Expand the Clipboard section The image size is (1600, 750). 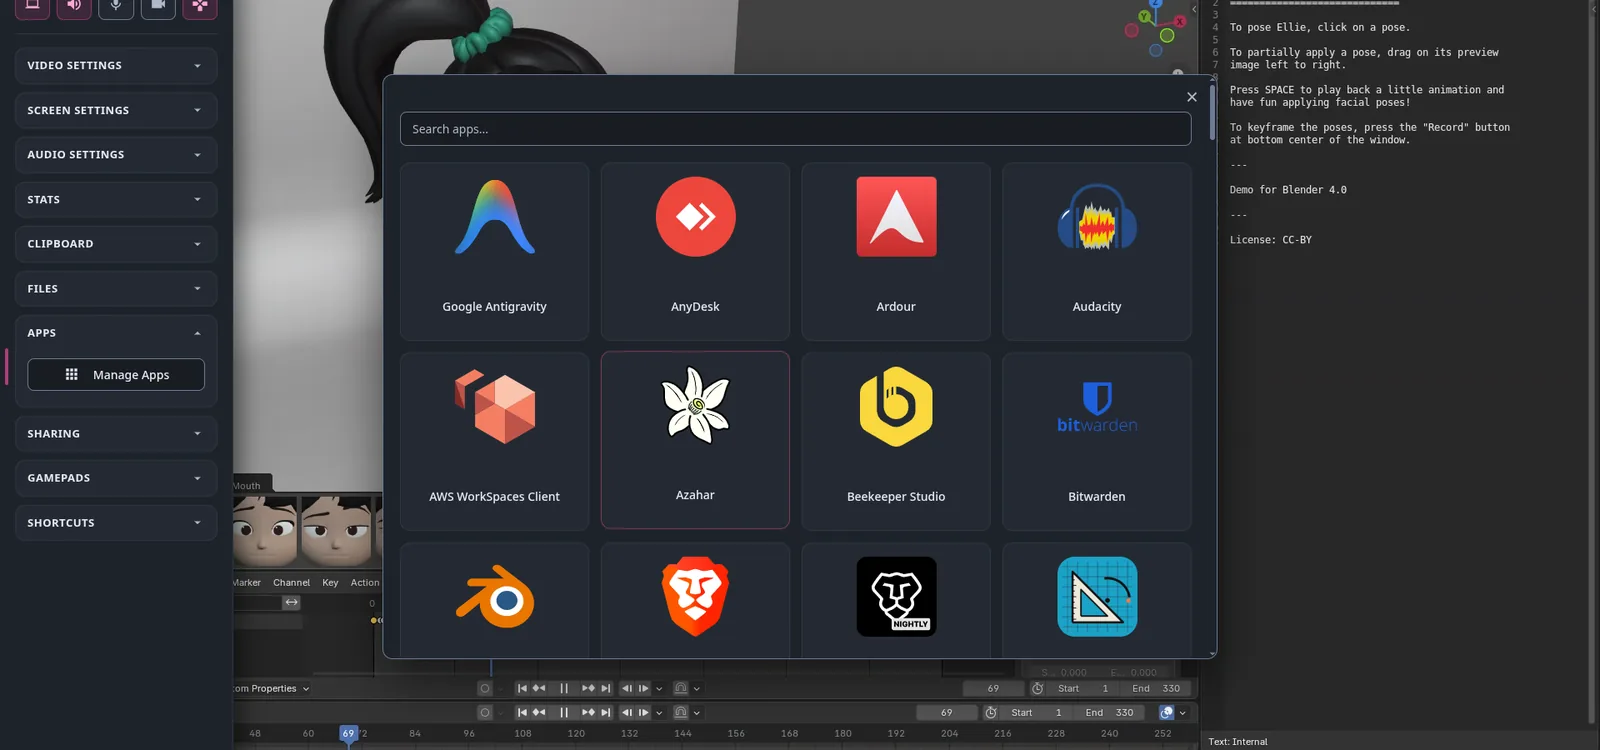(x=116, y=244)
